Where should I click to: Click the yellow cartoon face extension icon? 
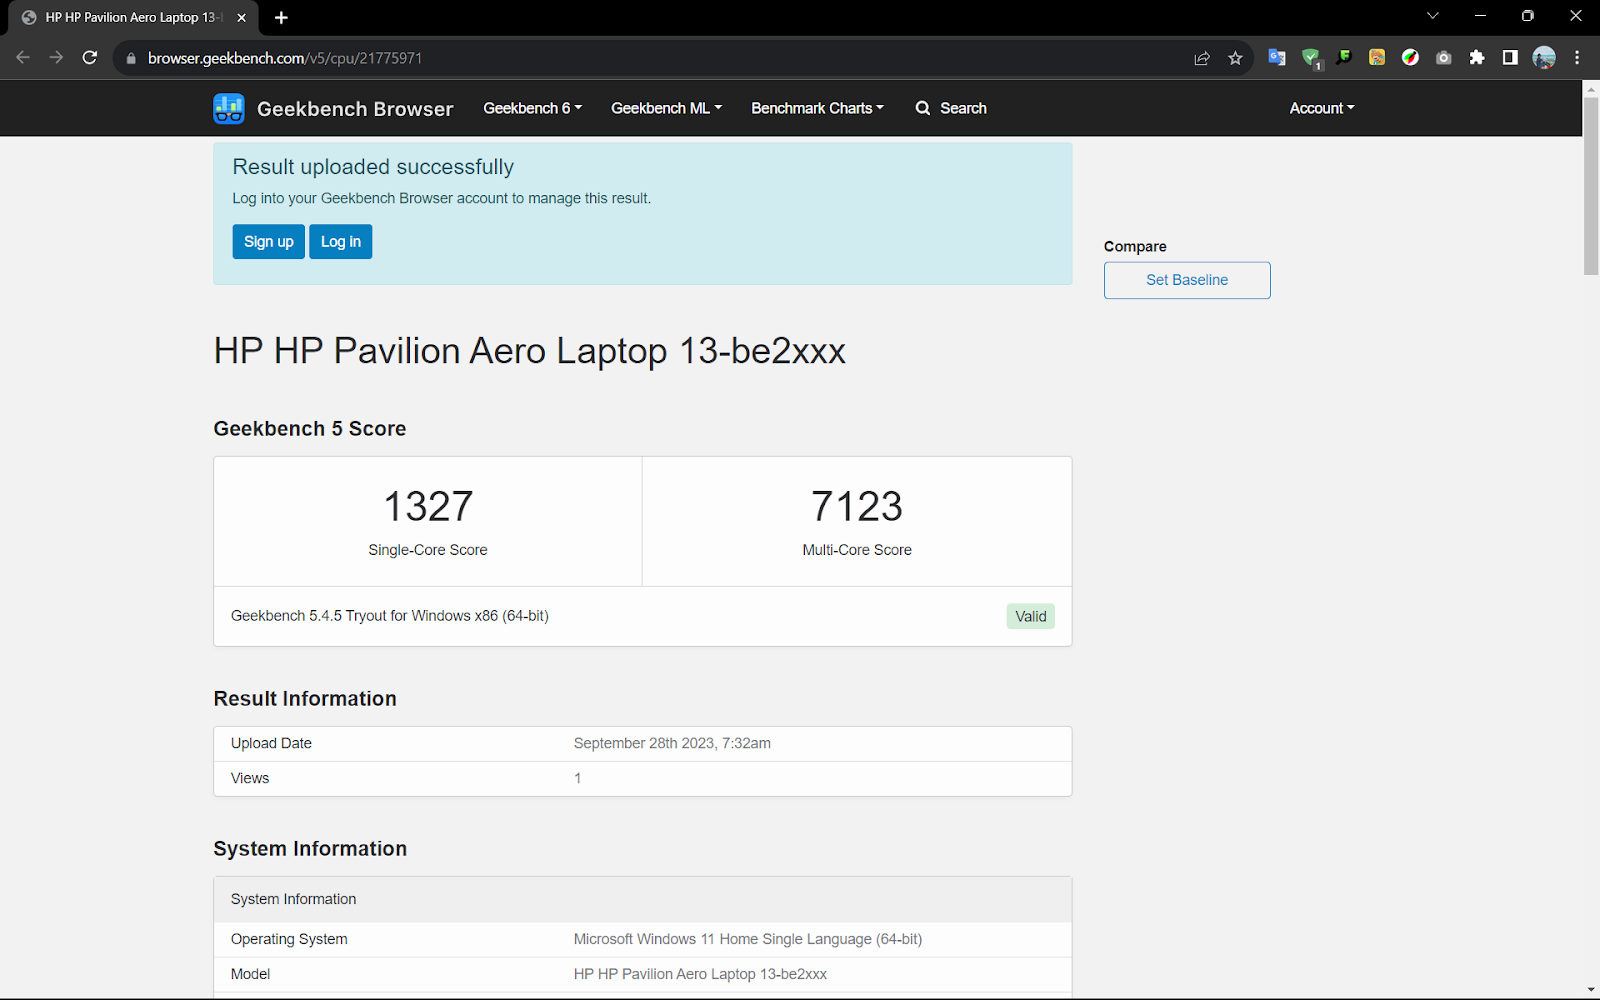tap(1377, 57)
